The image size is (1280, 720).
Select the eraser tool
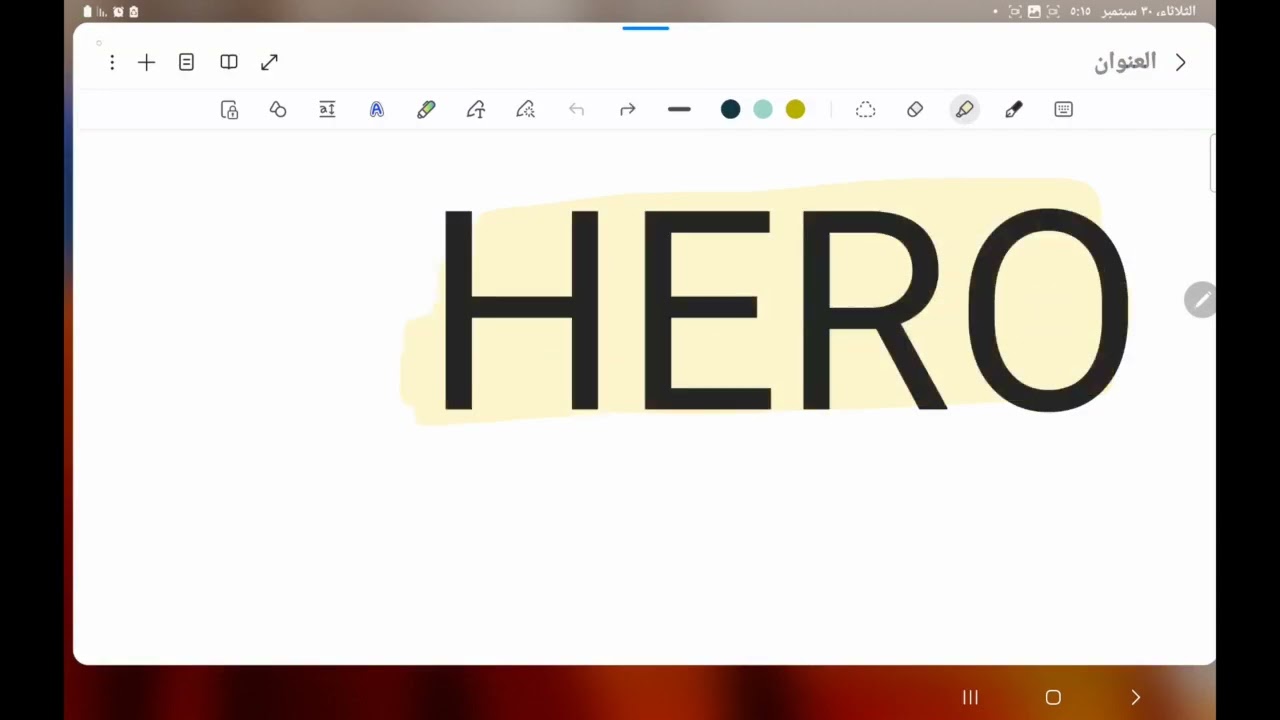coord(915,110)
